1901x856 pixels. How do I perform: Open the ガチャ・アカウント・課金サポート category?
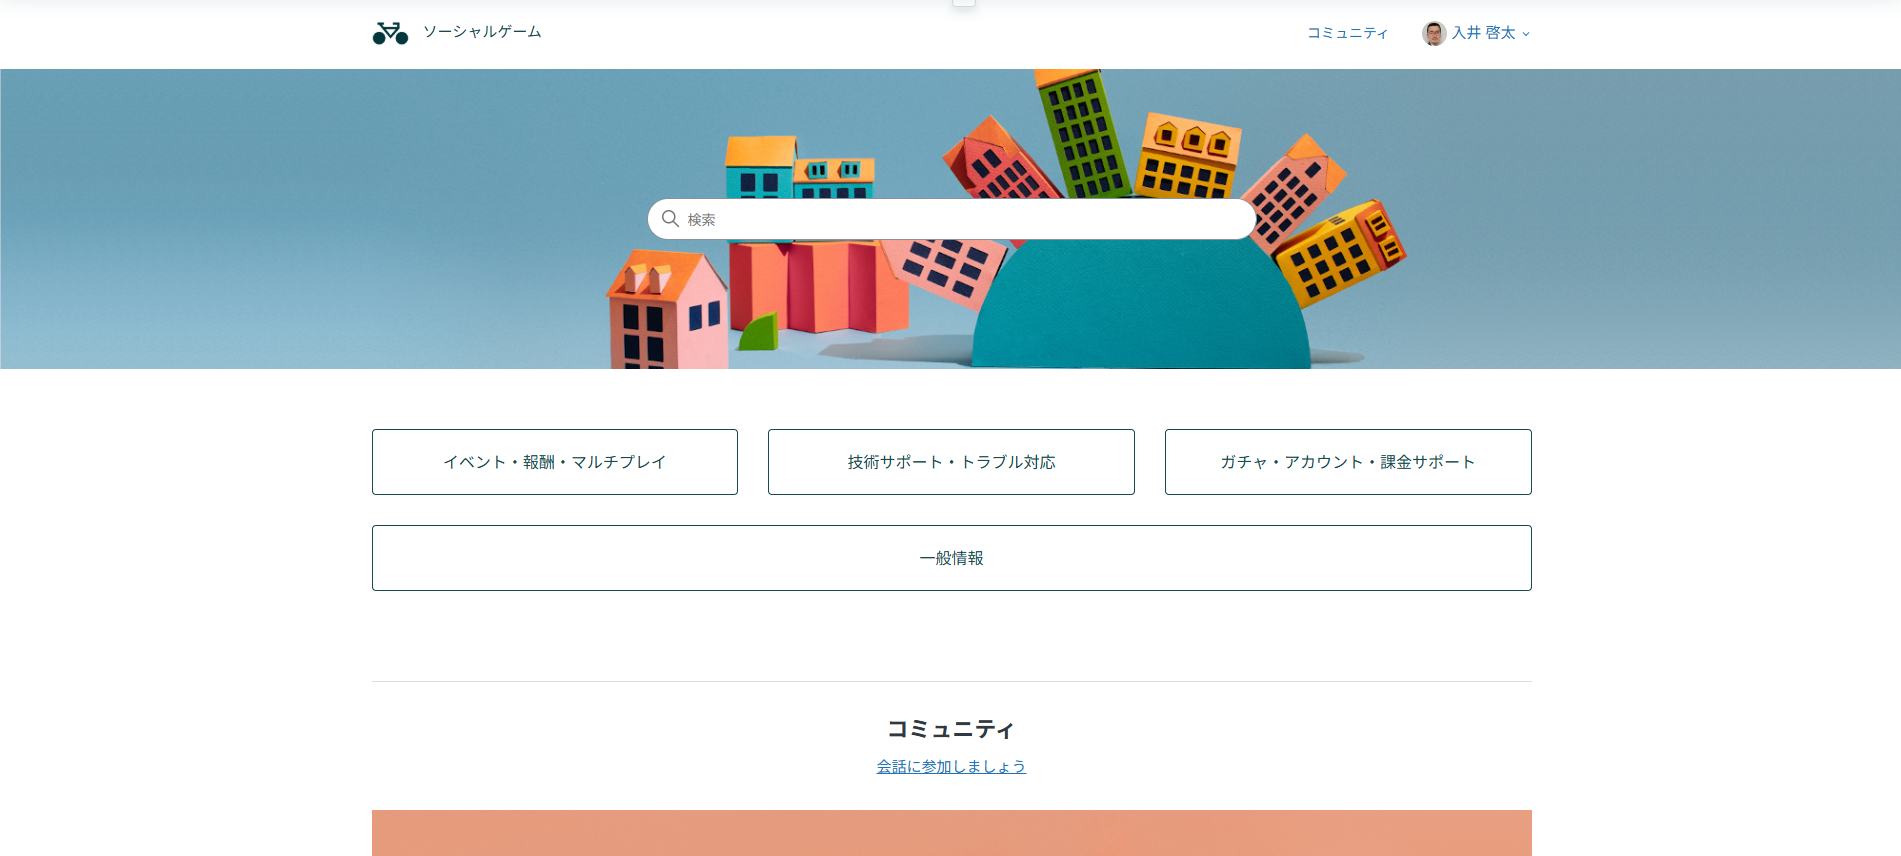(1348, 462)
